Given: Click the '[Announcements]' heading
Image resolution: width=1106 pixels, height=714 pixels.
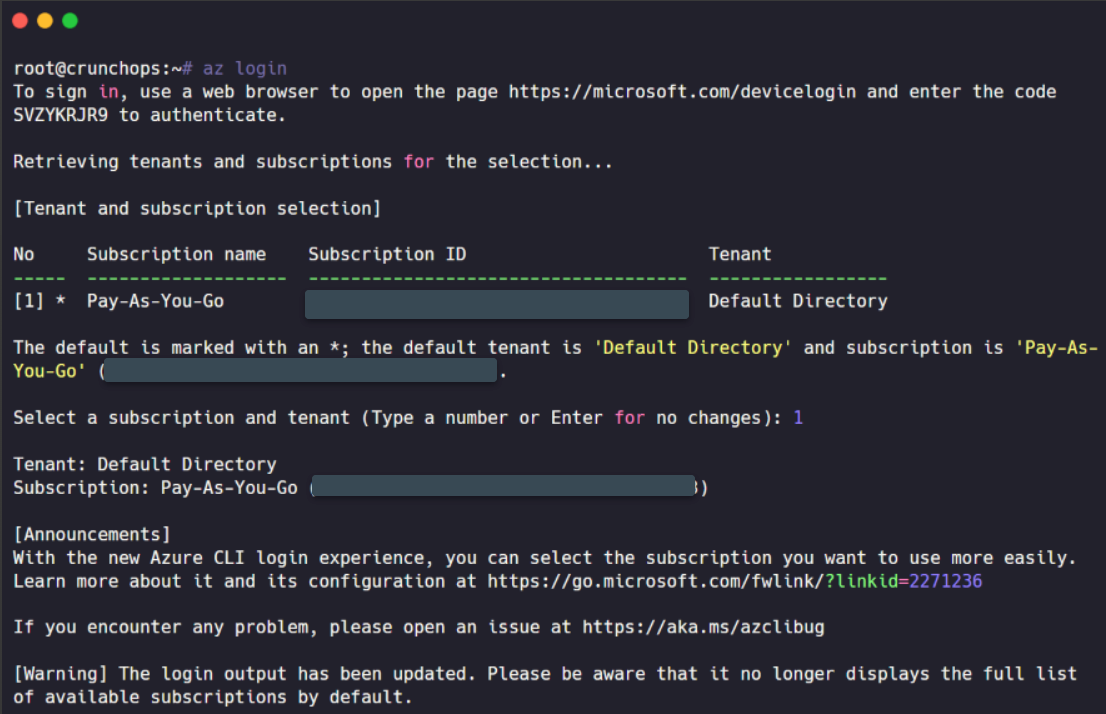Looking at the screenshot, I should [x=92, y=534].
